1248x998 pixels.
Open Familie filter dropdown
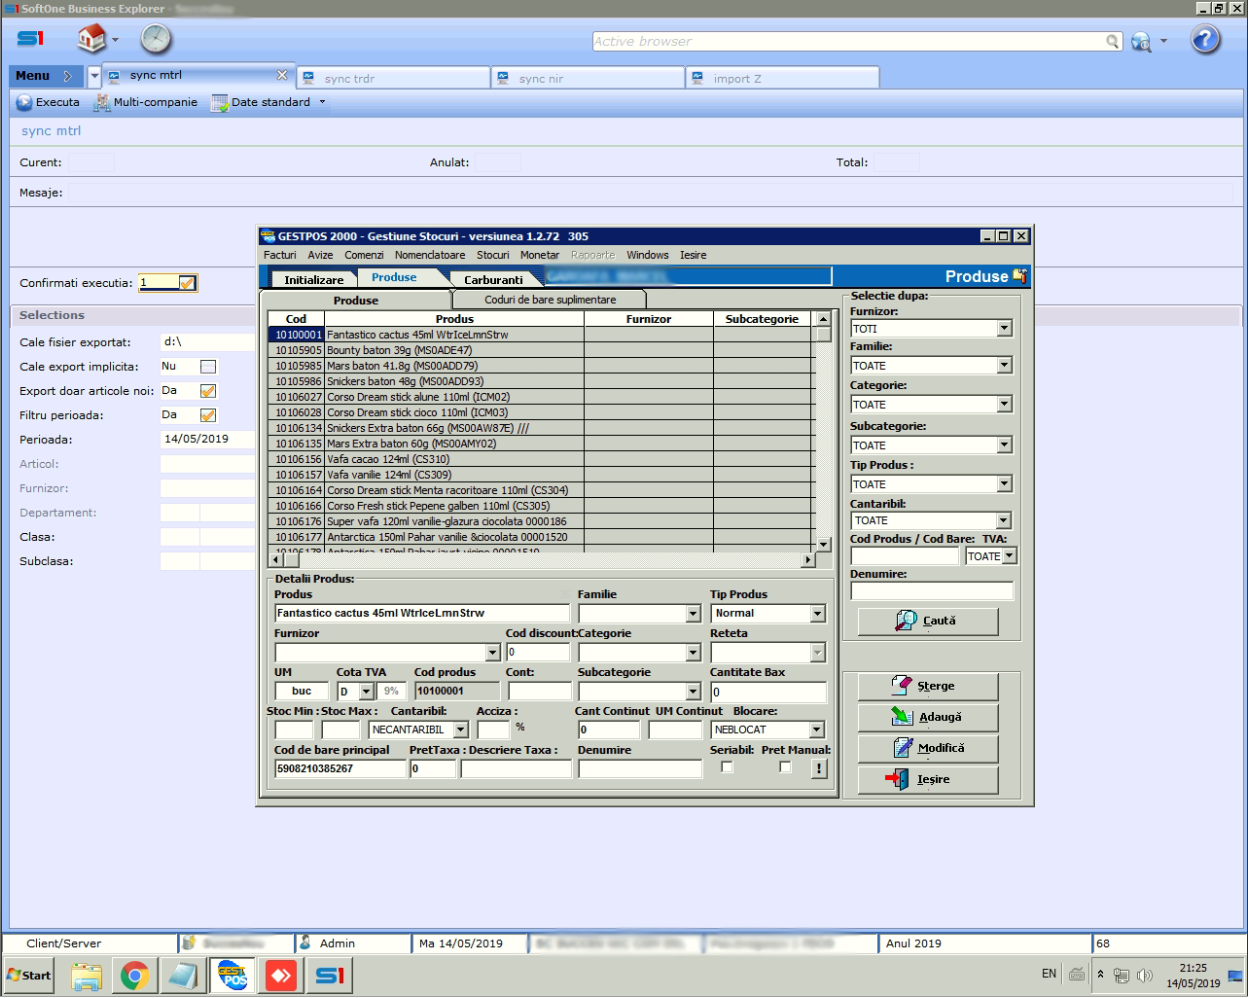click(x=1004, y=366)
